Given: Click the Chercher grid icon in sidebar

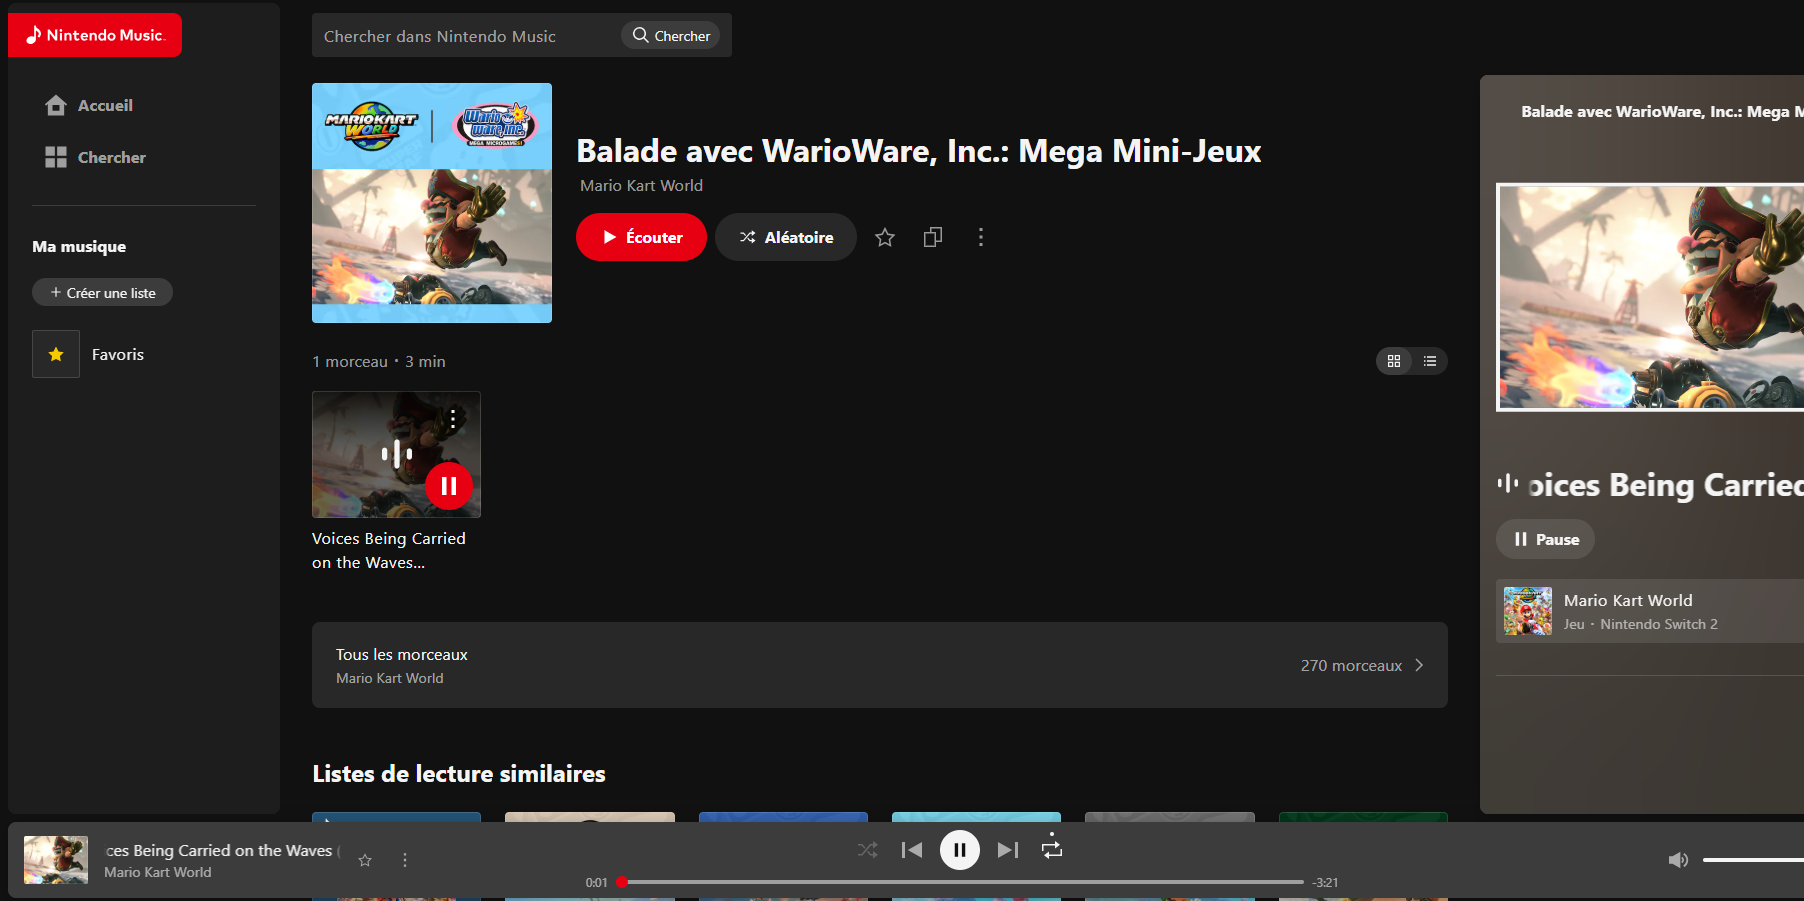Looking at the screenshot, I should [56, 157].
